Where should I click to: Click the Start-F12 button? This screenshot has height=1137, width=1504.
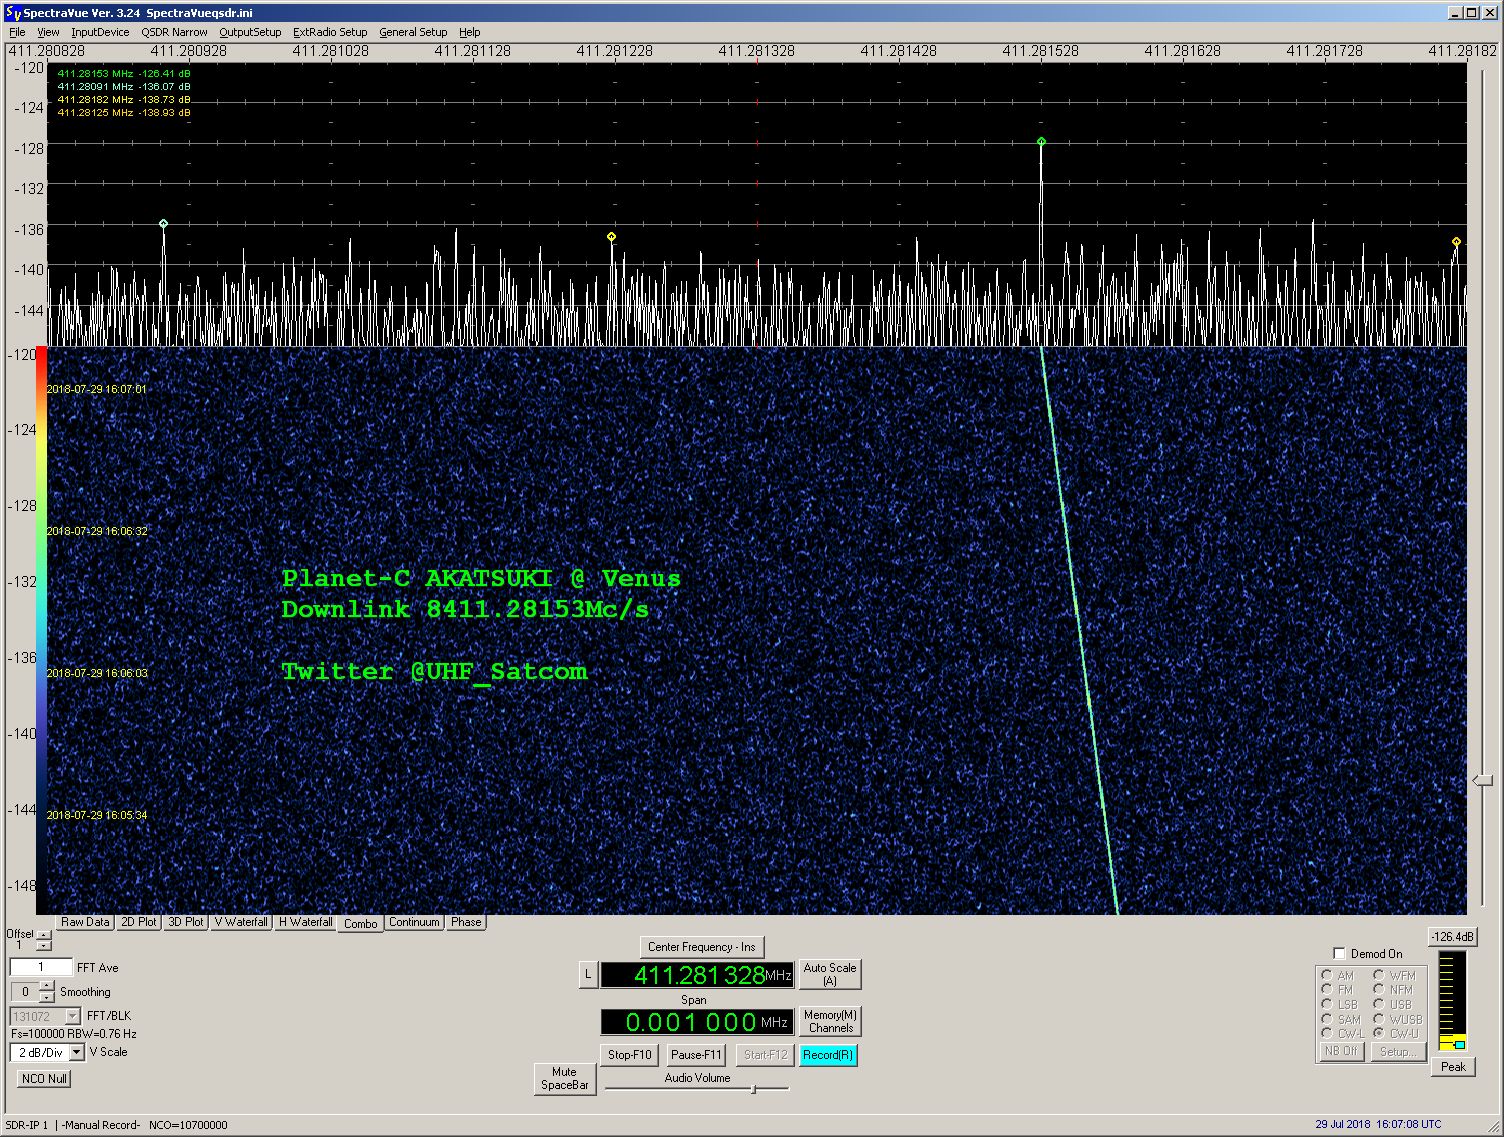tap(765, 1055)
